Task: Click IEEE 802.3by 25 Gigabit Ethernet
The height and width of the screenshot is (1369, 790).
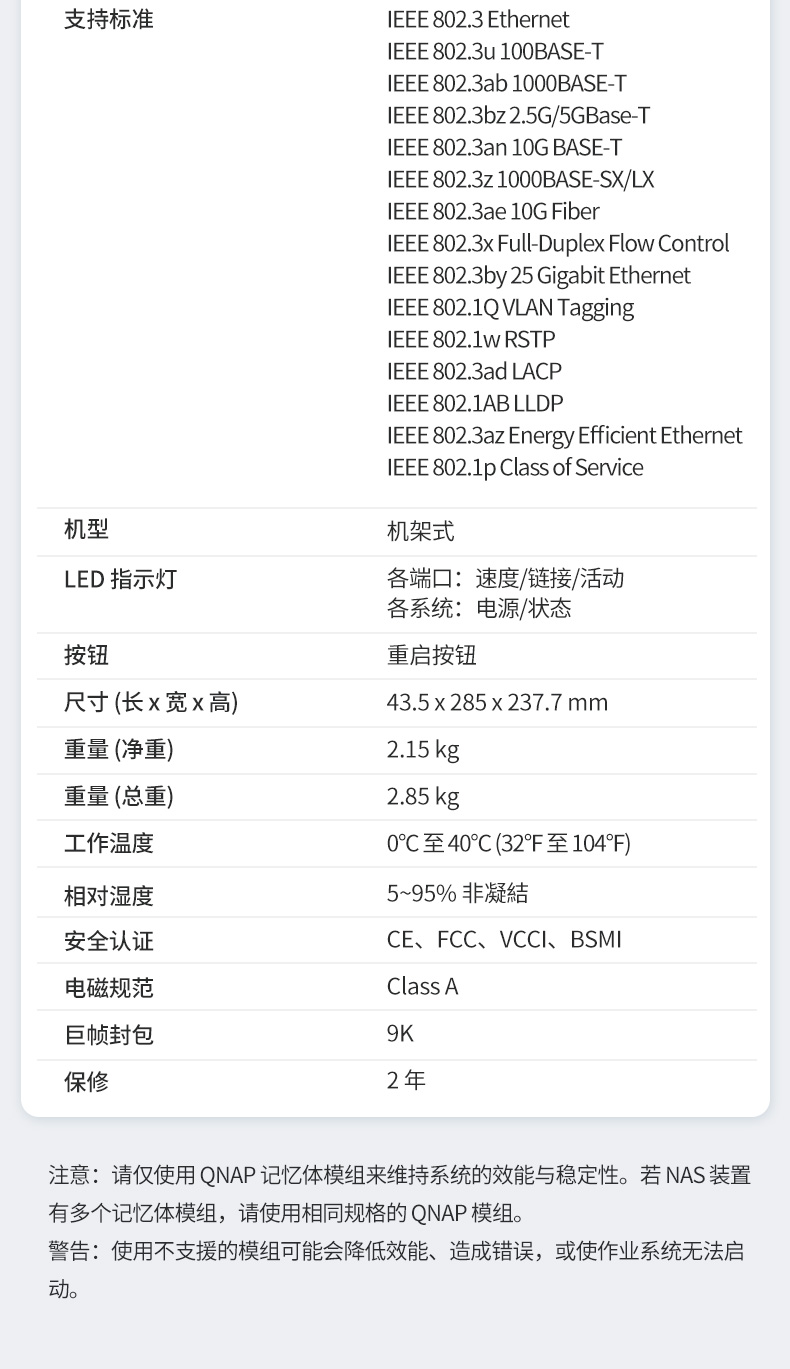Action: (x=538, y=276)
